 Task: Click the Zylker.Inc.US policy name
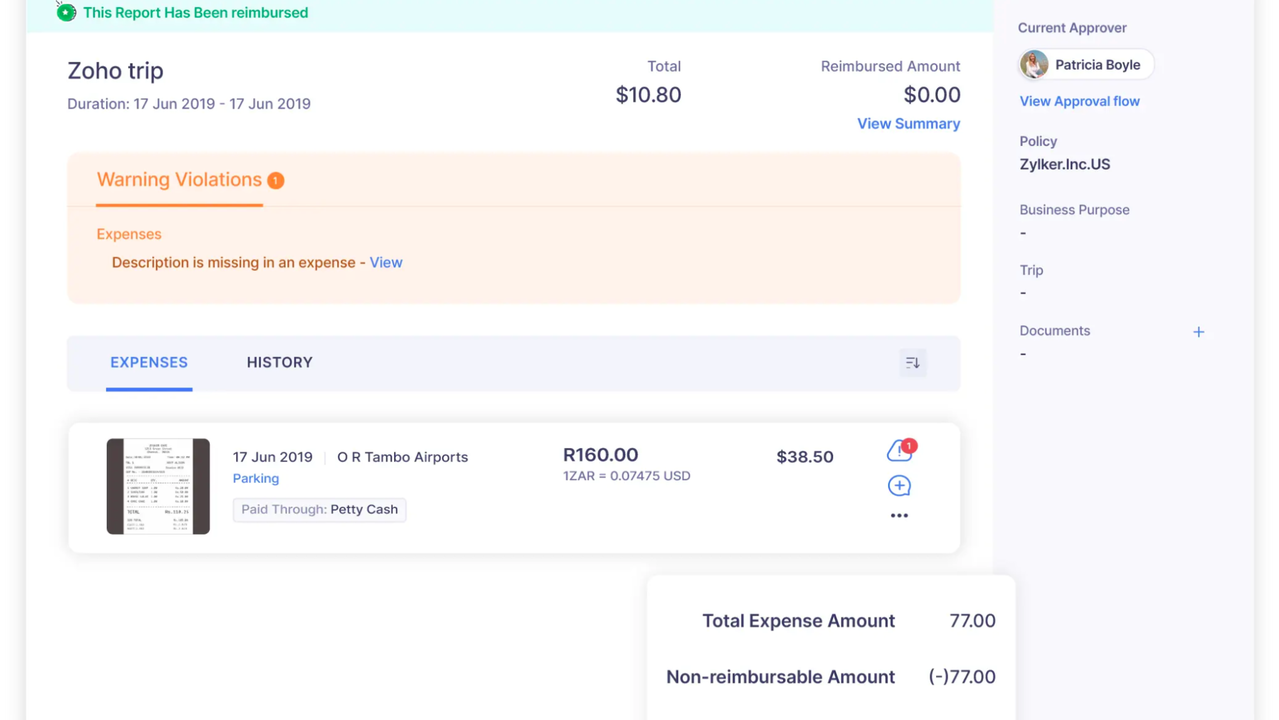click(1064, 164)
